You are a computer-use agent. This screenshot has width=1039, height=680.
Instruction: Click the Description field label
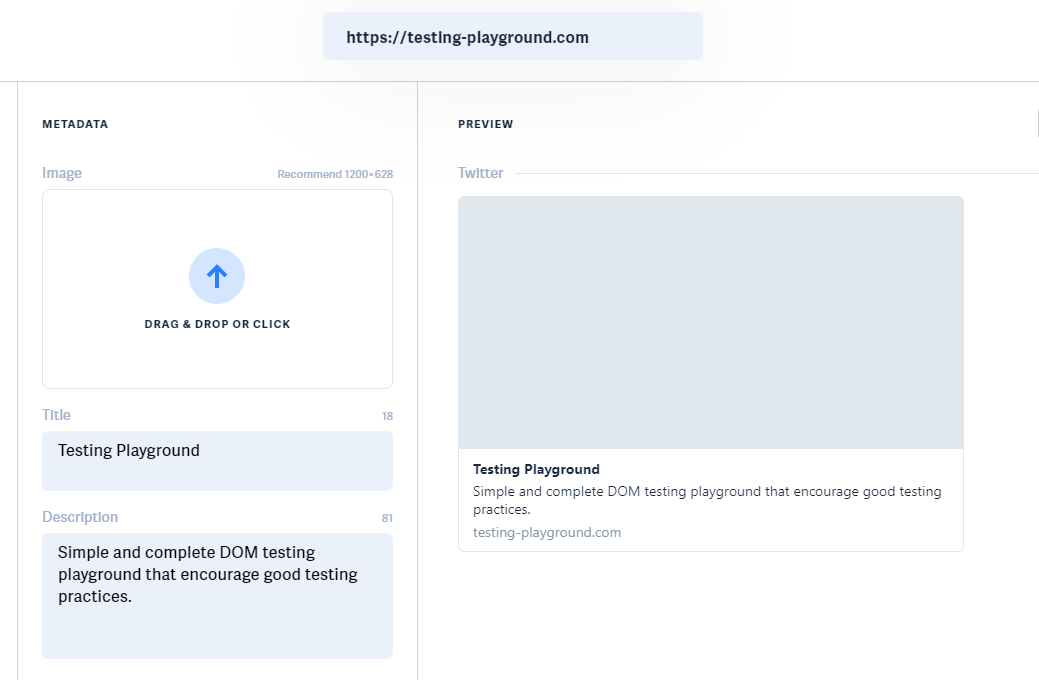pos(80,517)
